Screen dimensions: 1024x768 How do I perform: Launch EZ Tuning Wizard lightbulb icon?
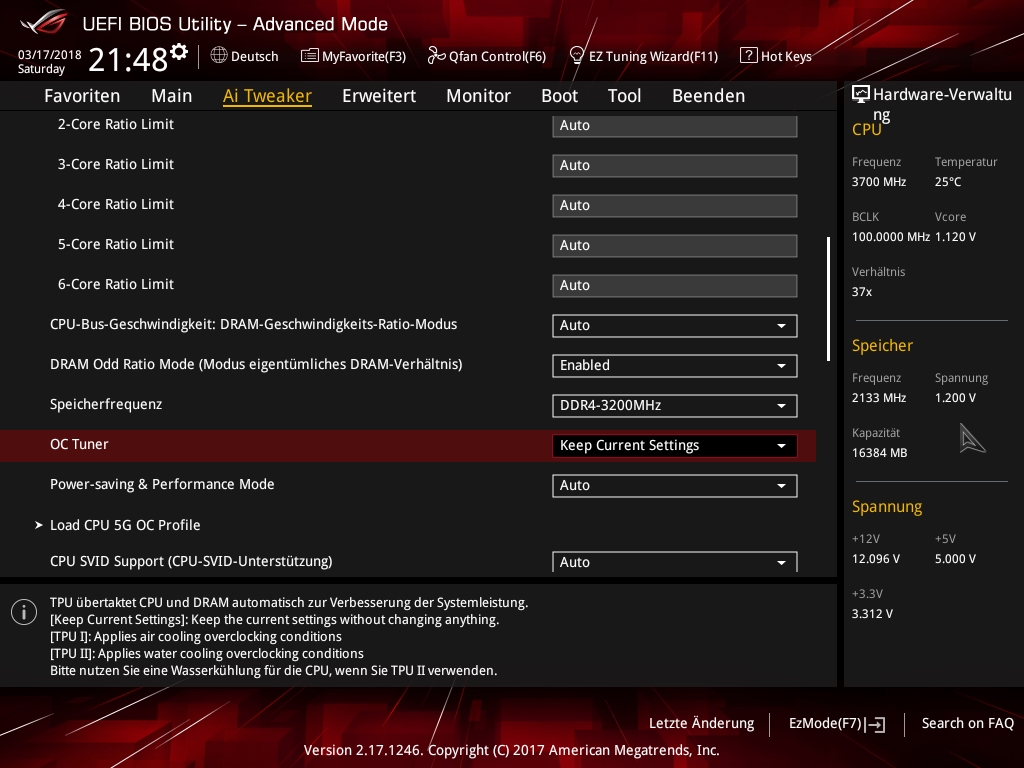click(577, 56)
